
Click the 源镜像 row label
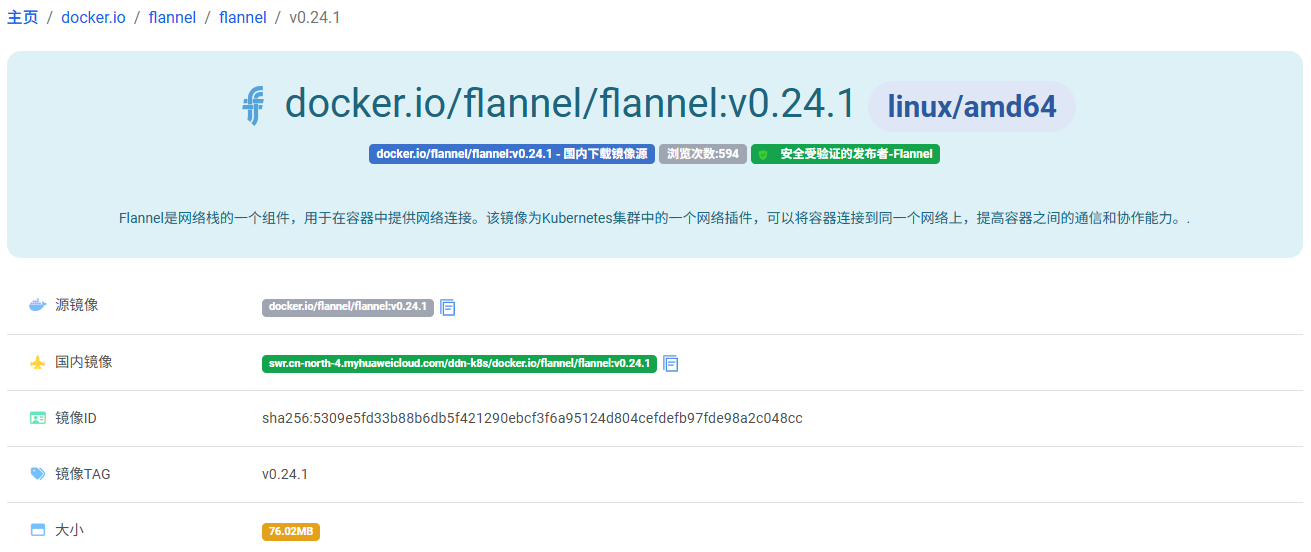pyautogui.click(x=77, y=305)
